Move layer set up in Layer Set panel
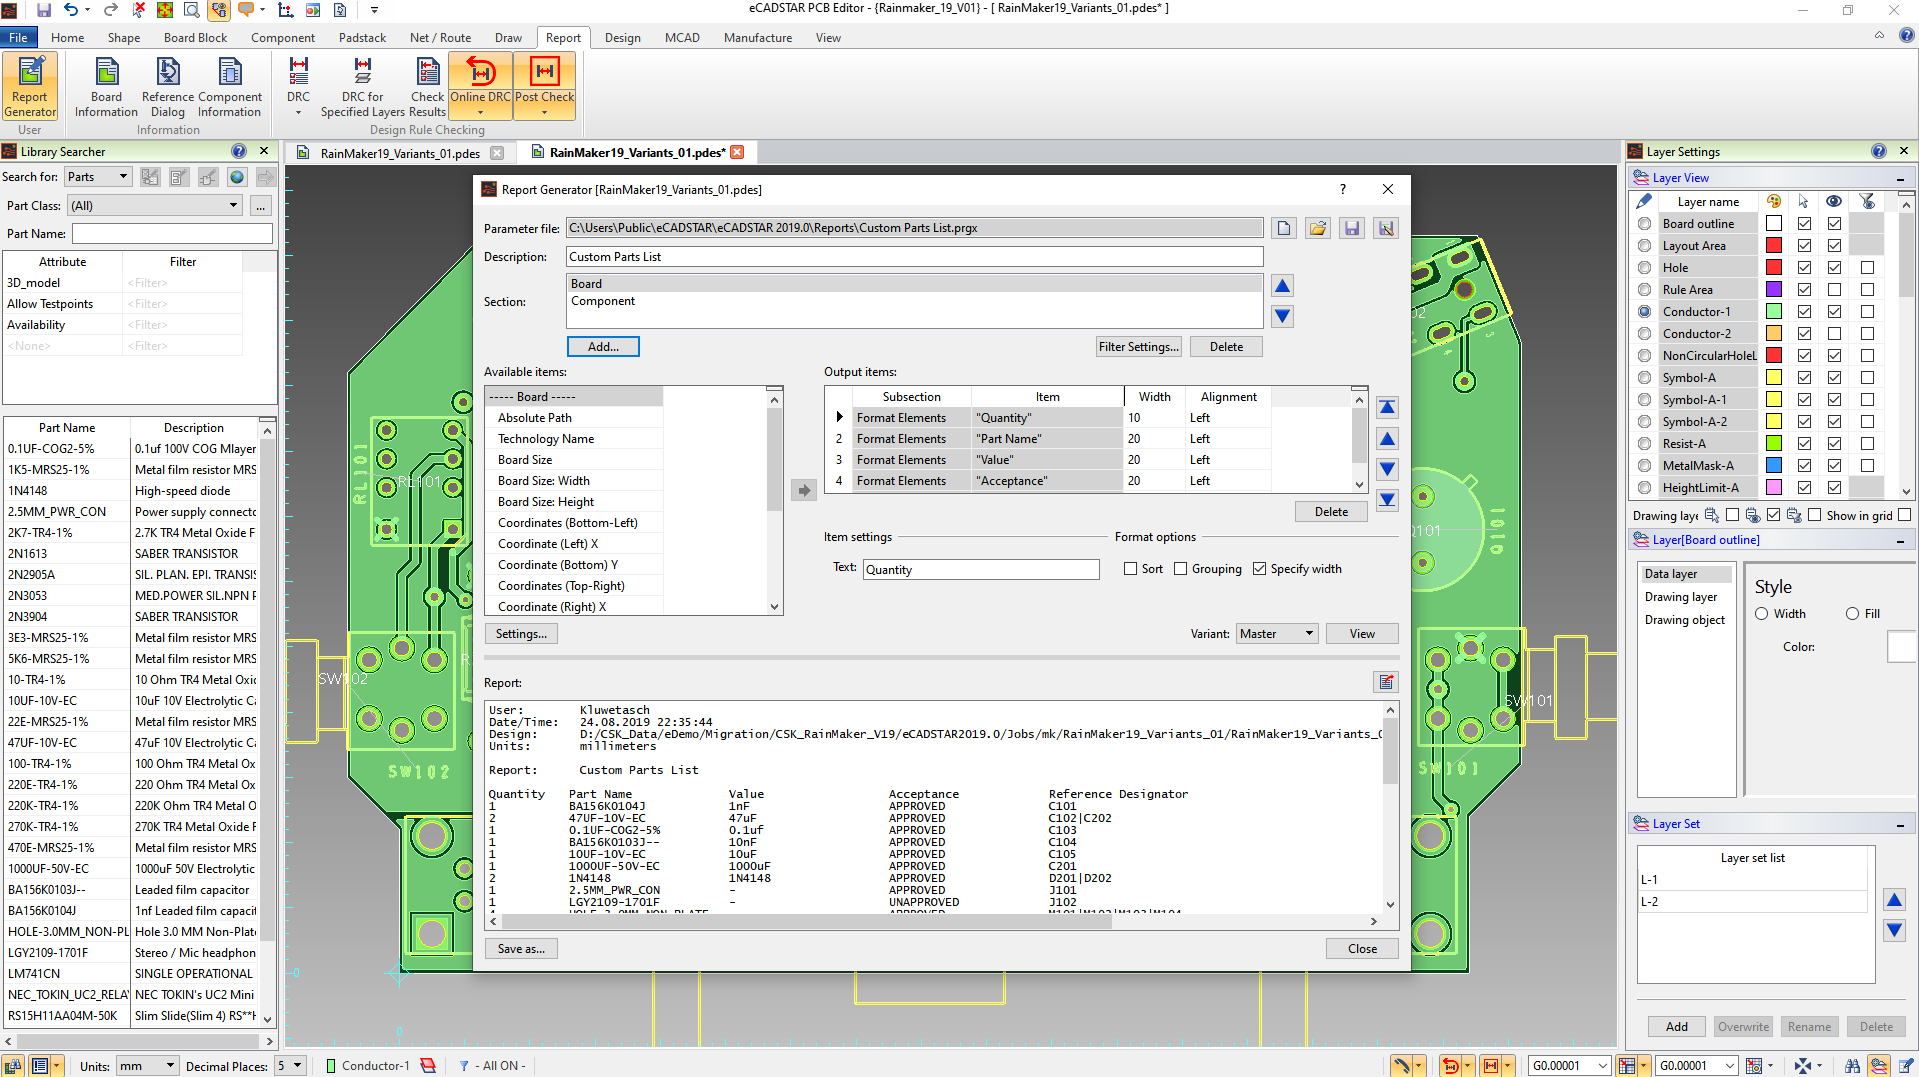Screen dimensions: 1919x1077 (1894, 900)
